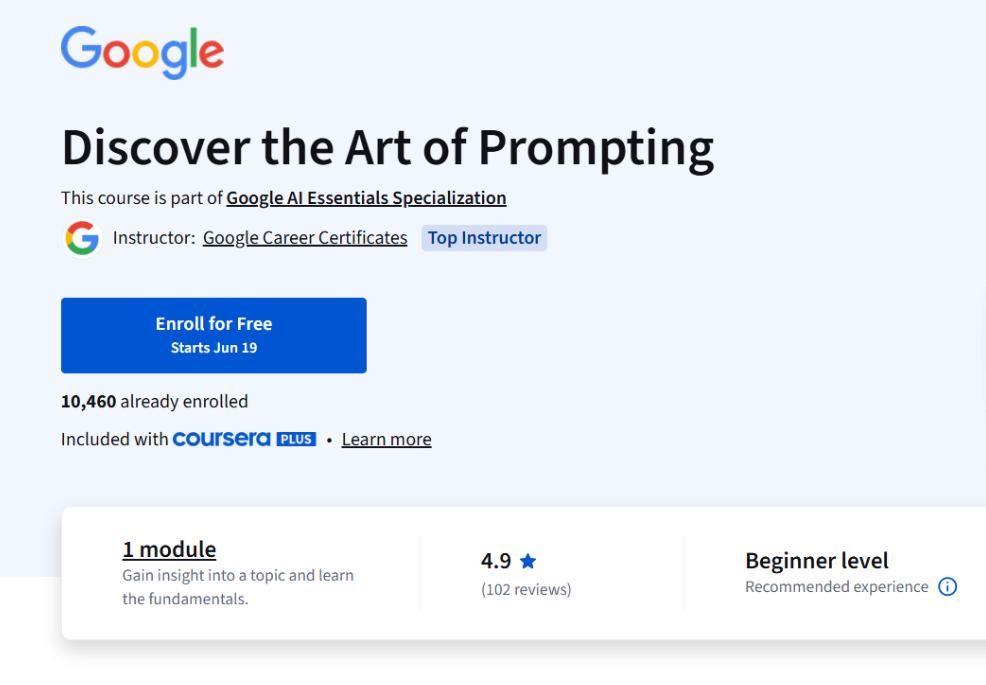
Task: Click the 10,460 already enrolled text
Action: (154, 401)
